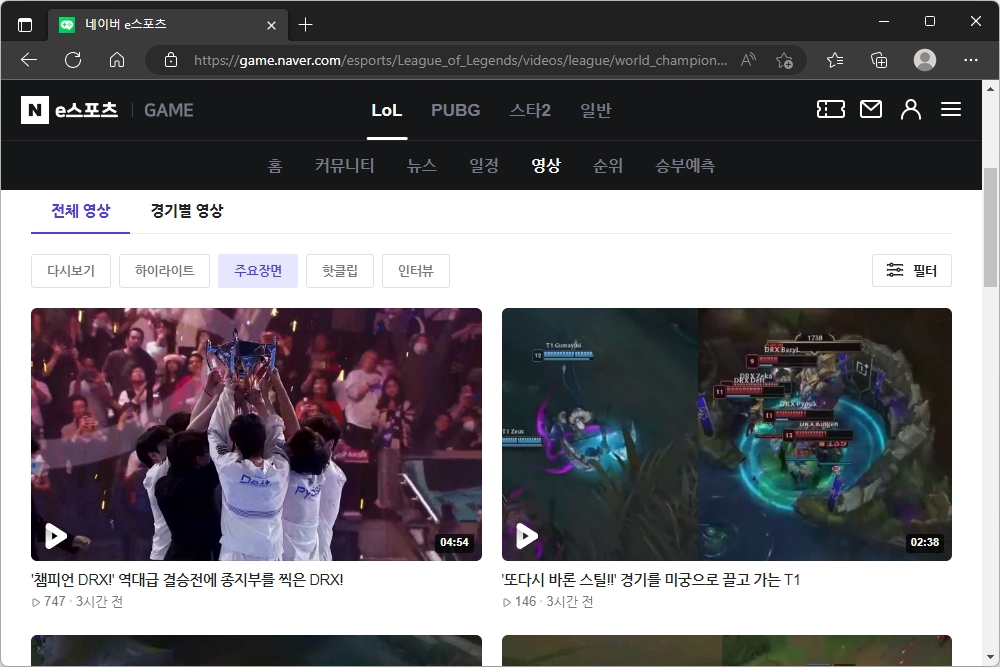Viewport: 1000px width, 667px height.
Task: Switch to 전체 영상 tab
Action: click(x=80, y=211)
